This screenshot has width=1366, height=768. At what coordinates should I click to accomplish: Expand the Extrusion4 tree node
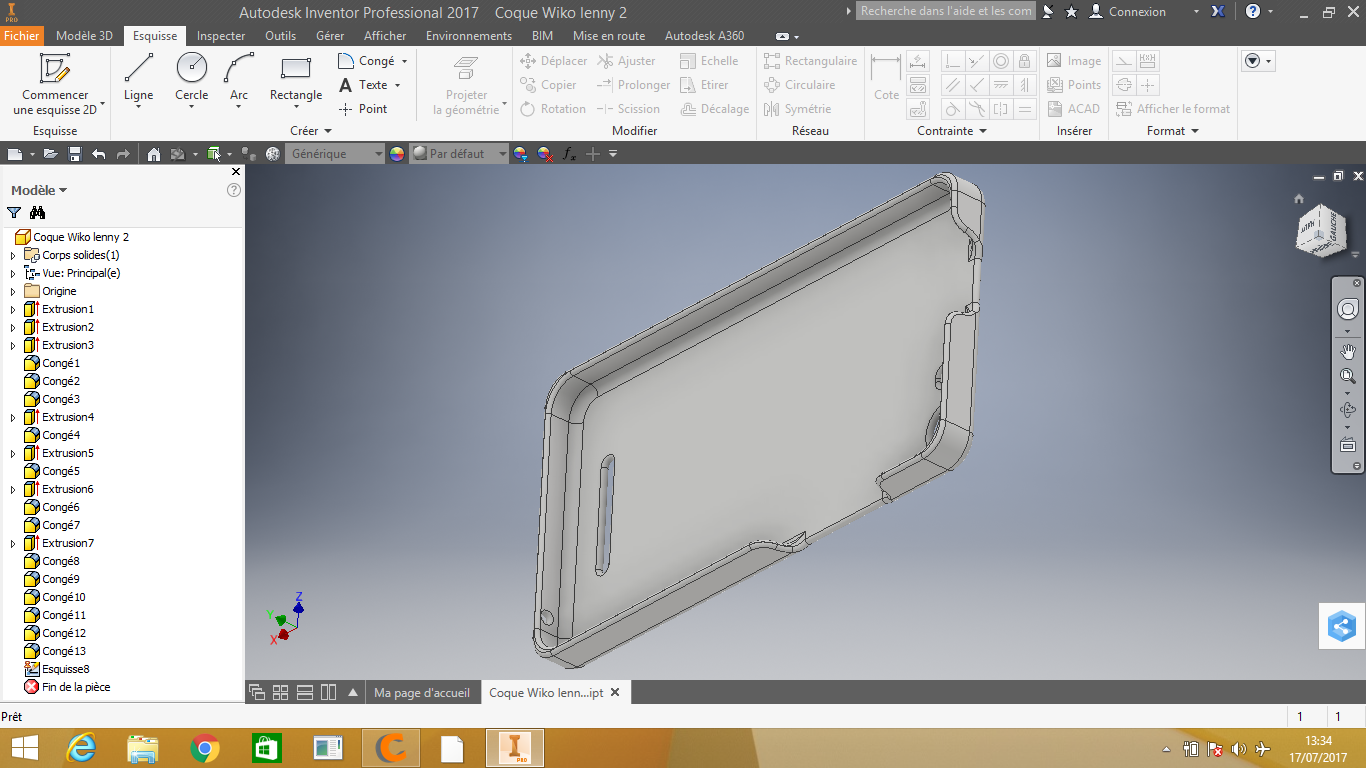pyautogui.click(x=13, y=417)
